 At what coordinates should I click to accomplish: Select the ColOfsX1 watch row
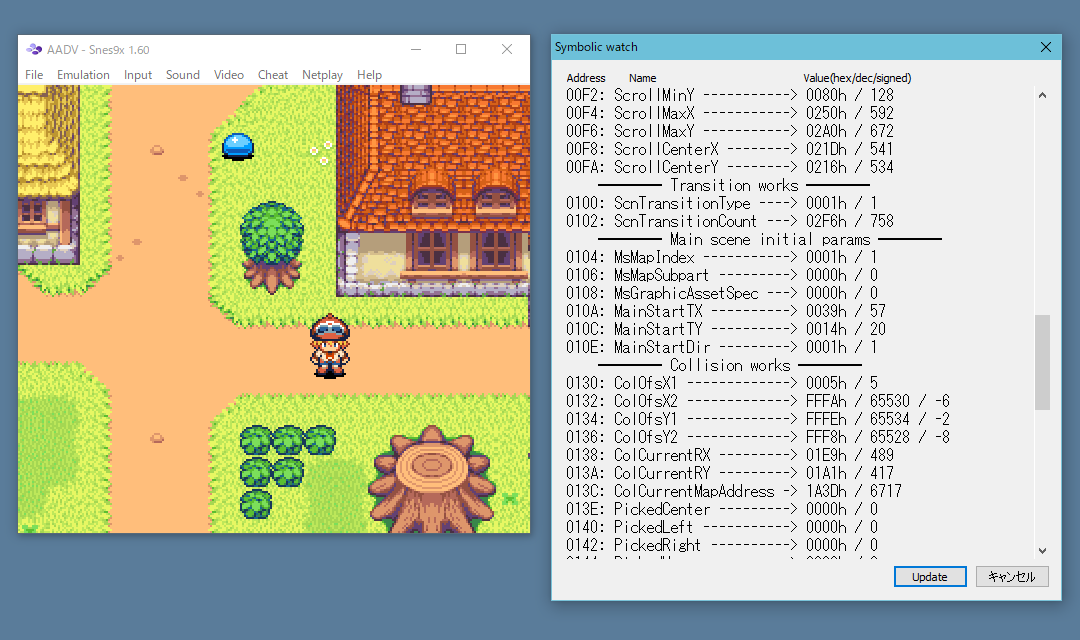pyautogui.click(x=722, y=383)
